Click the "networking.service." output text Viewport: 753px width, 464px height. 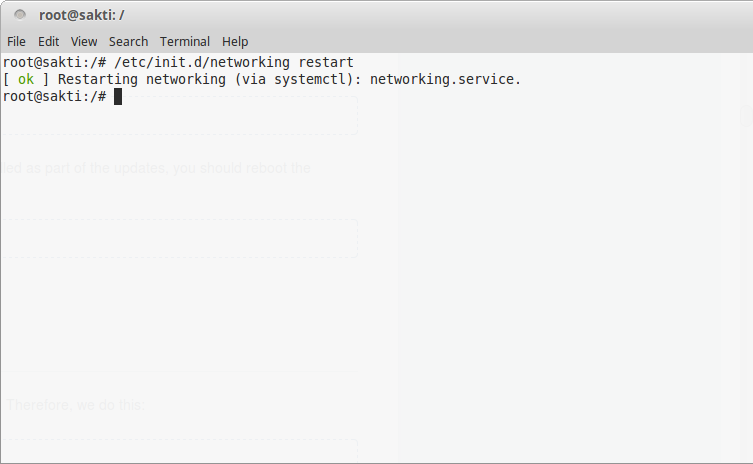pyautogui.click(x=445, y=79)
